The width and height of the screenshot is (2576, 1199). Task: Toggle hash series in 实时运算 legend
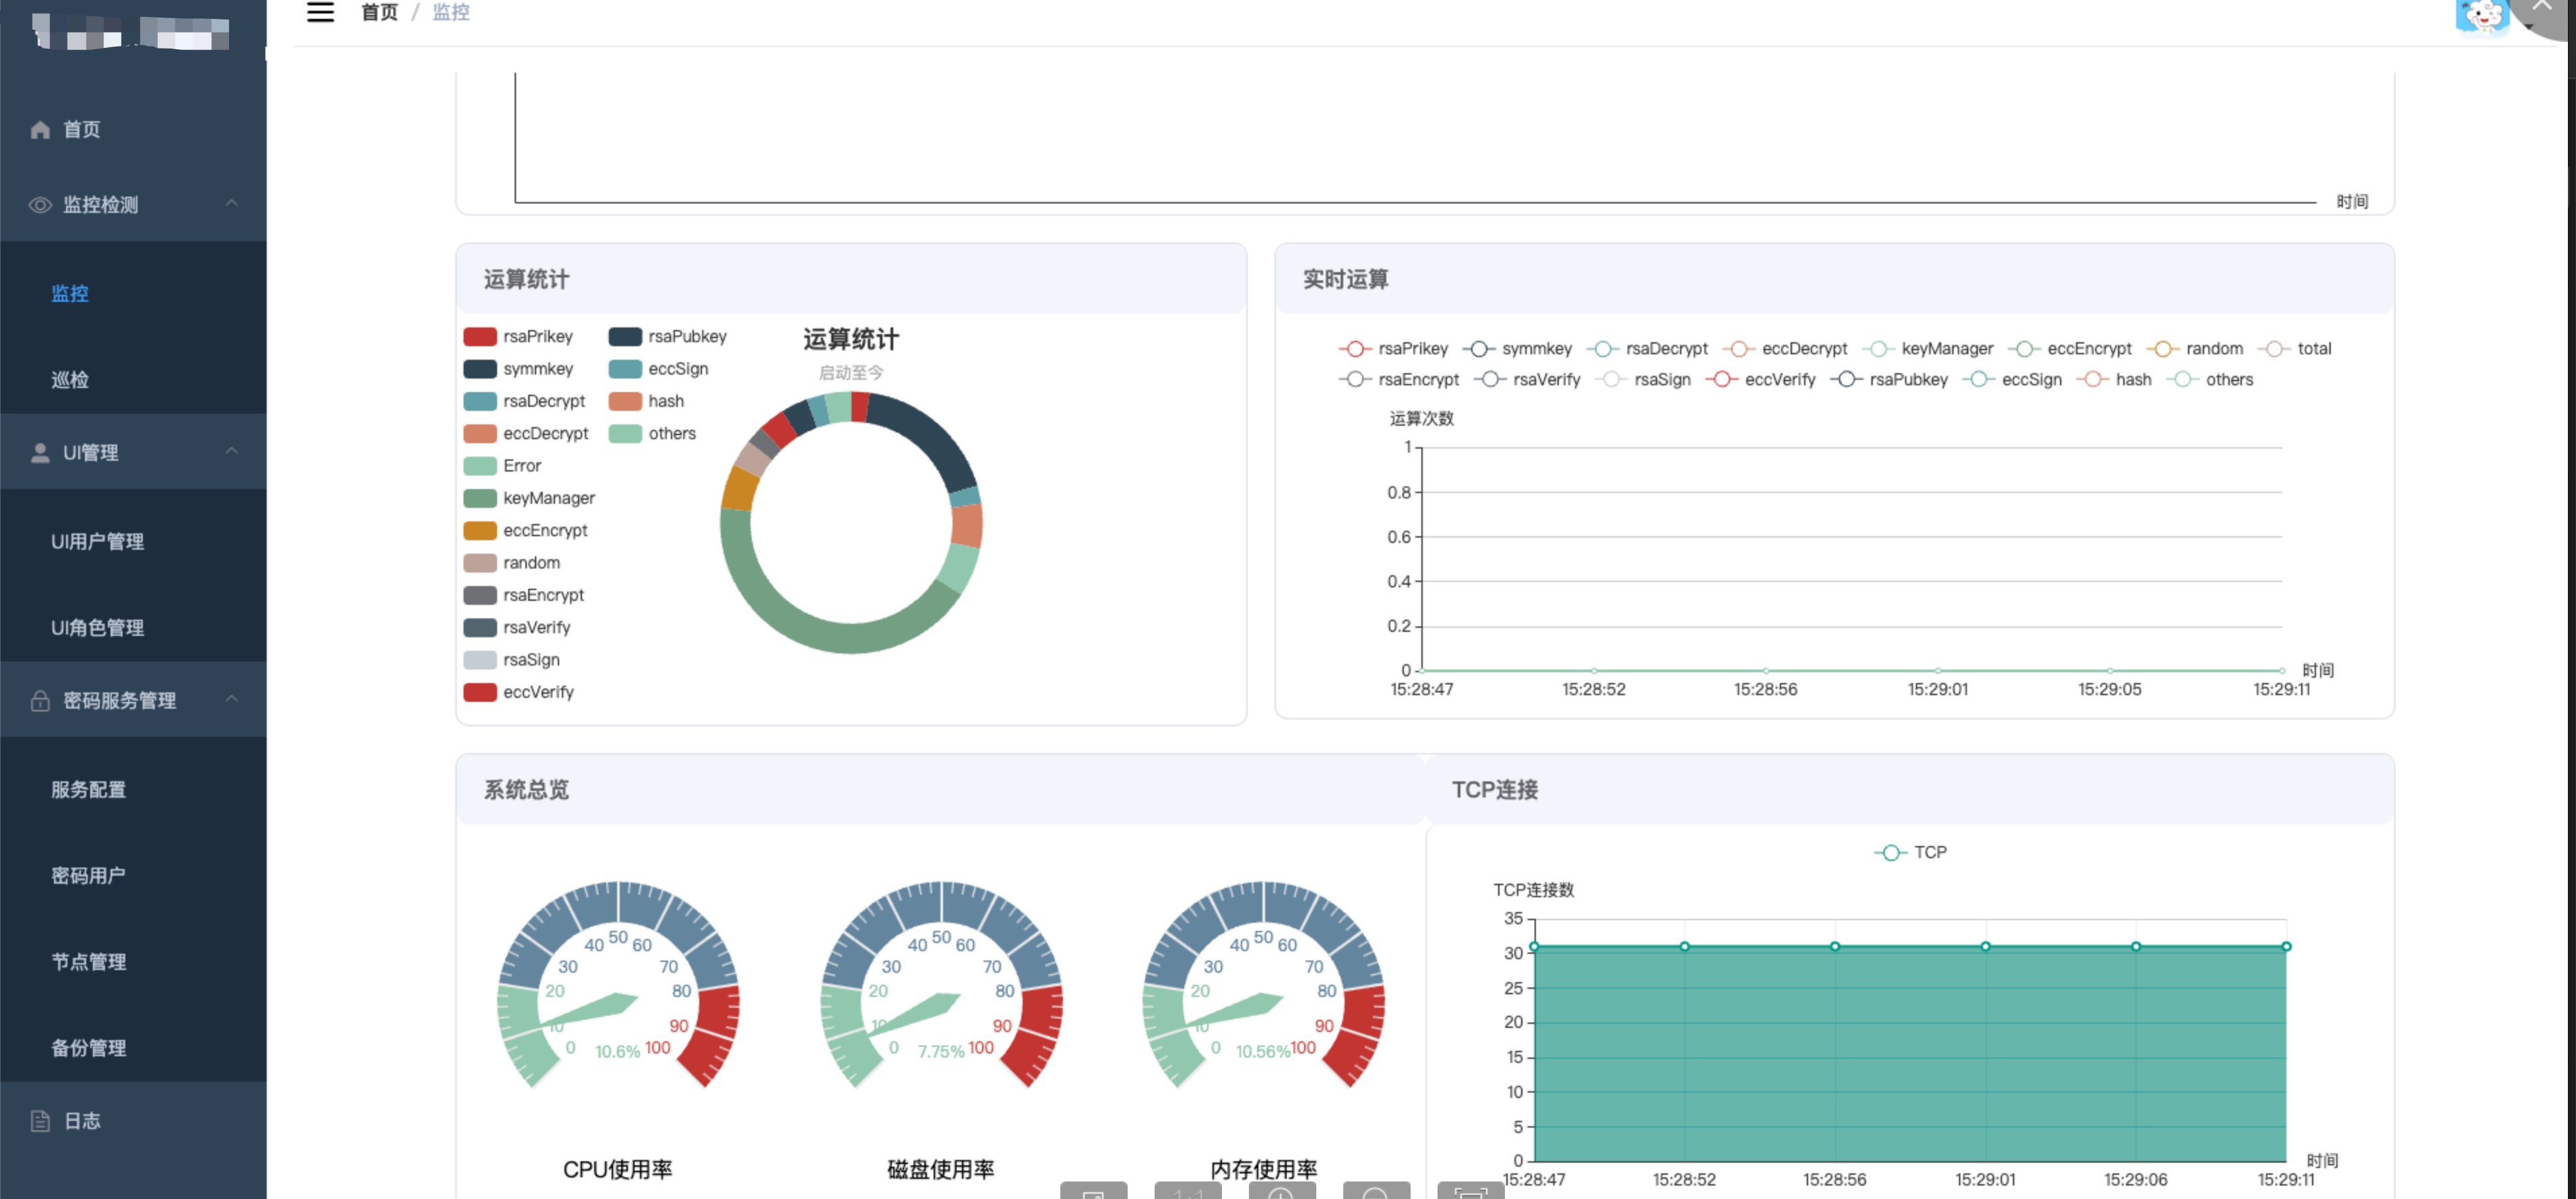click(2114, 380)
